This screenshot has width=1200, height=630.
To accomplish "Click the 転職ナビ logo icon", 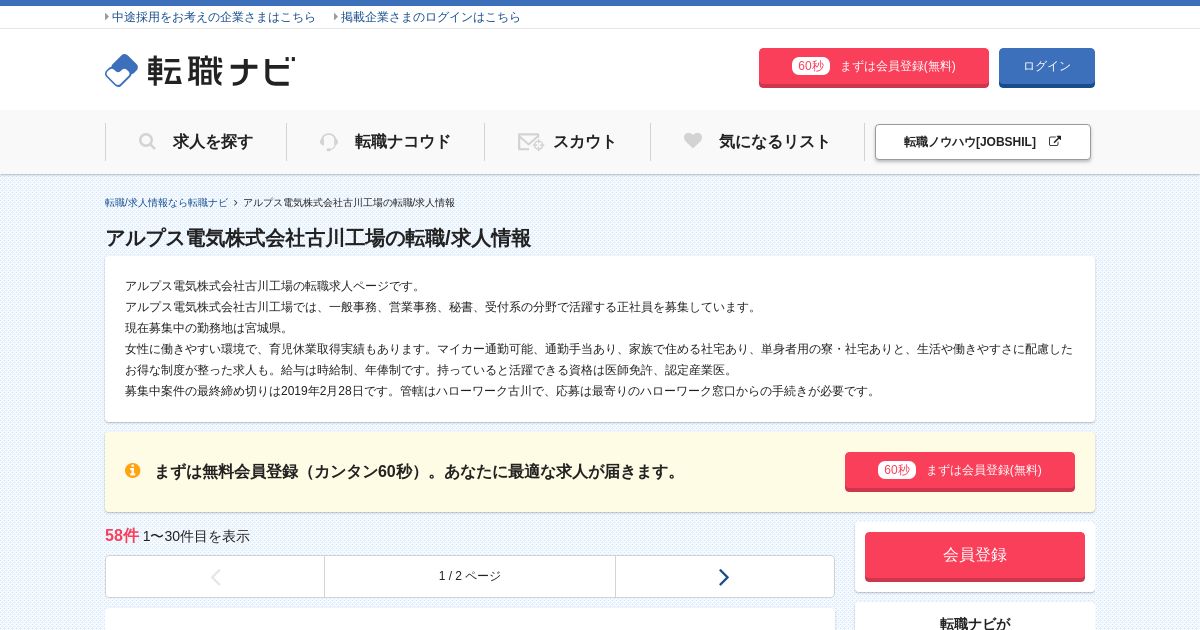I will 121,70.
